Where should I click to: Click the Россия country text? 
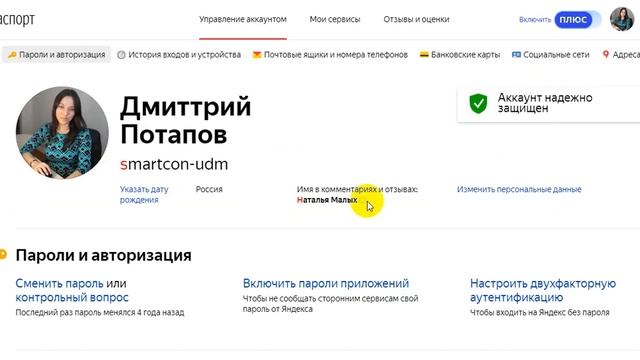(209, 189)
